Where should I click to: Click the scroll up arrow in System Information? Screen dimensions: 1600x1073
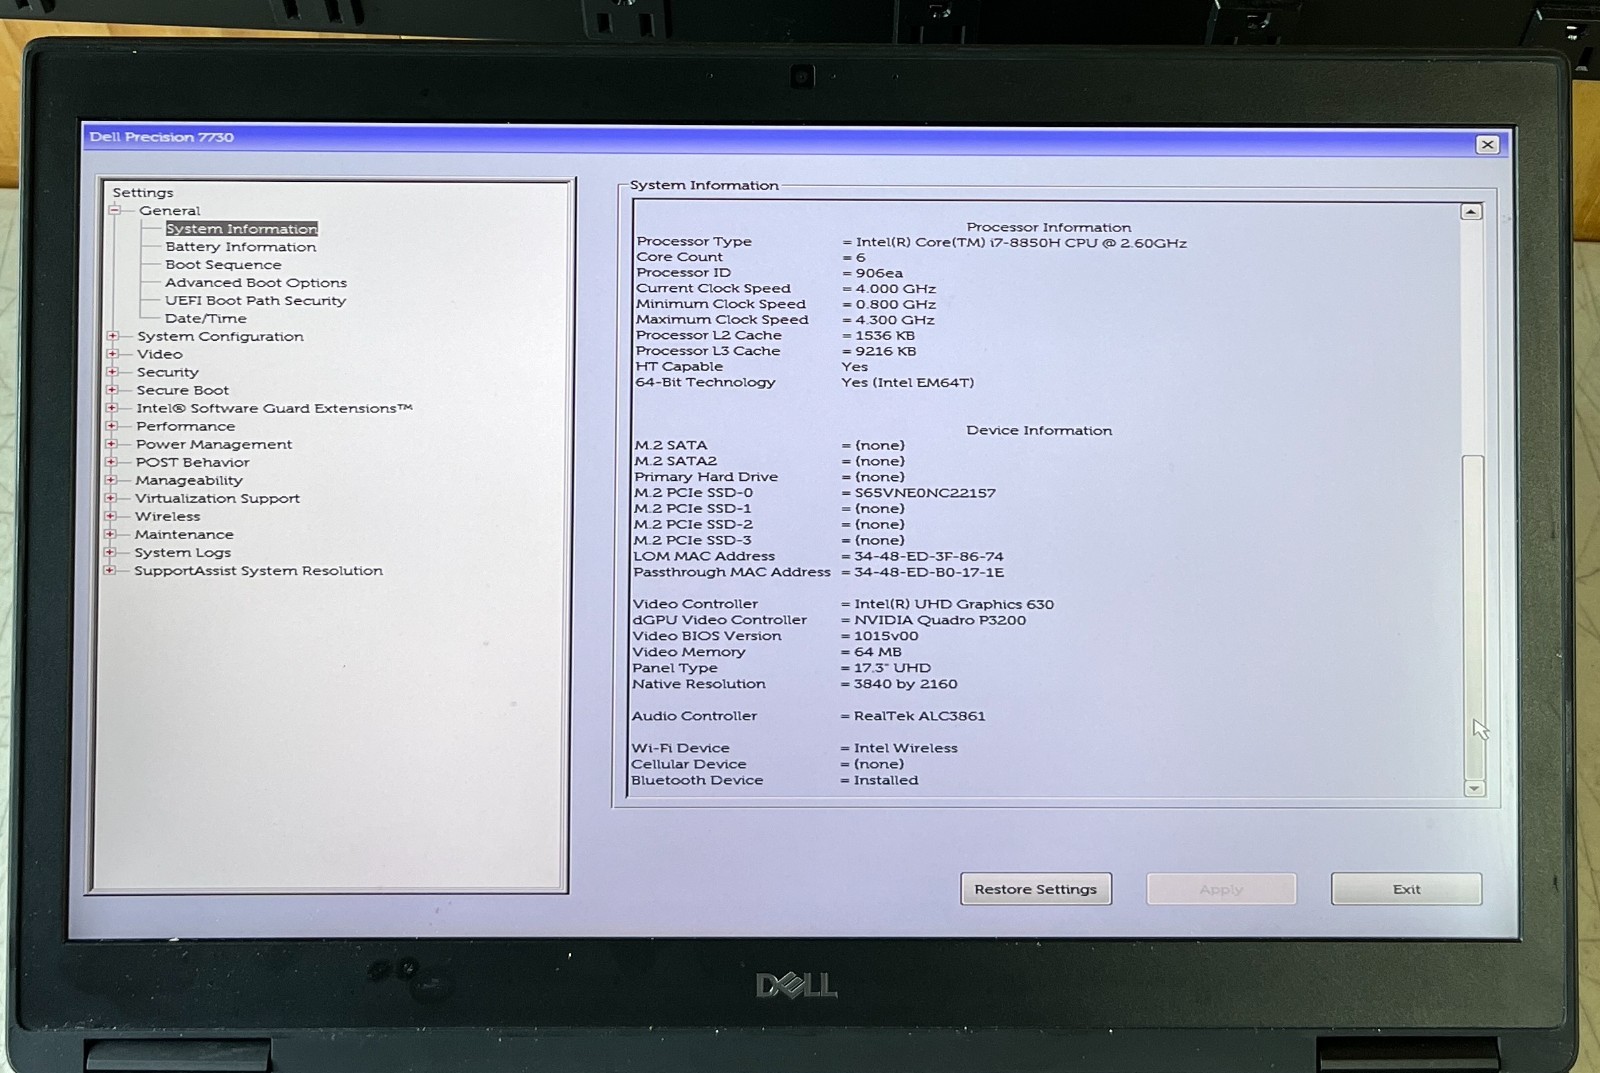(x=1471, y=212)
